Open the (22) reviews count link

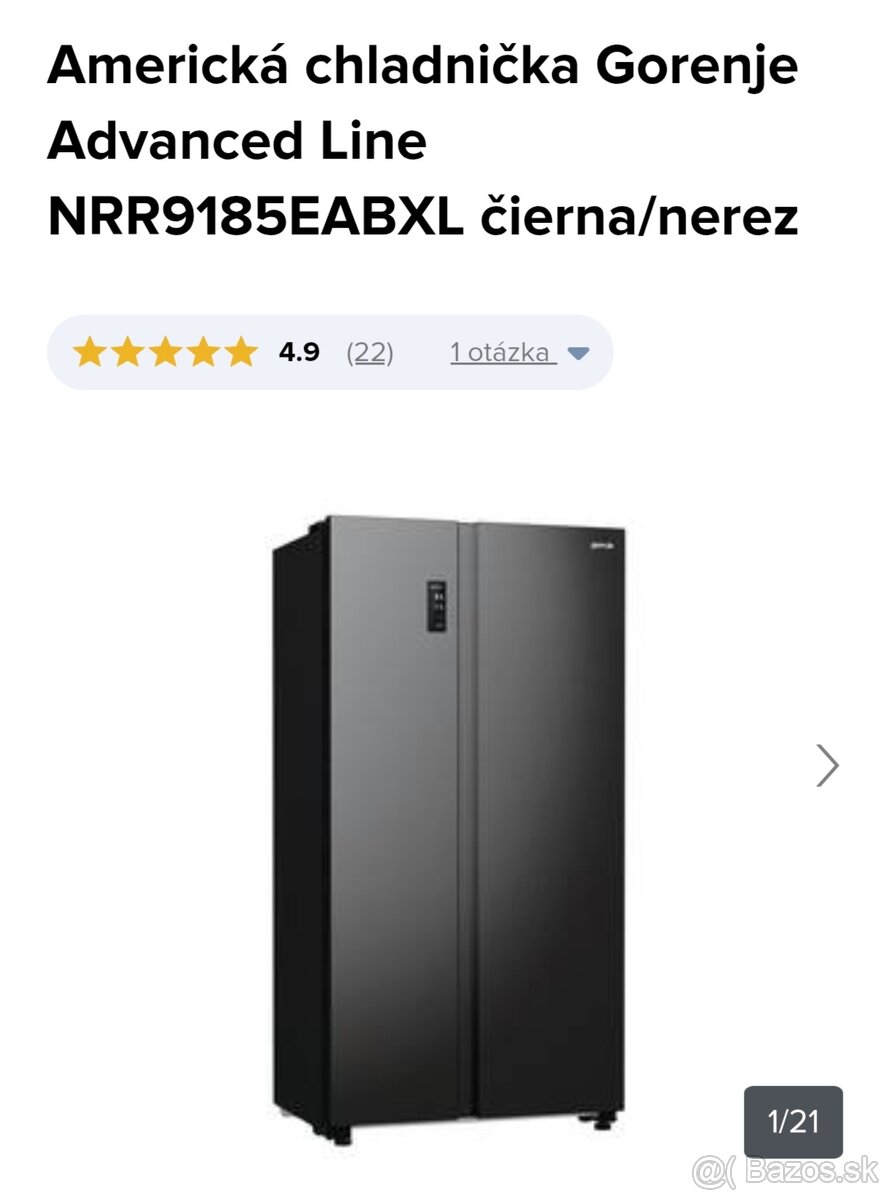pyautogui.click(x=370, y=352)
